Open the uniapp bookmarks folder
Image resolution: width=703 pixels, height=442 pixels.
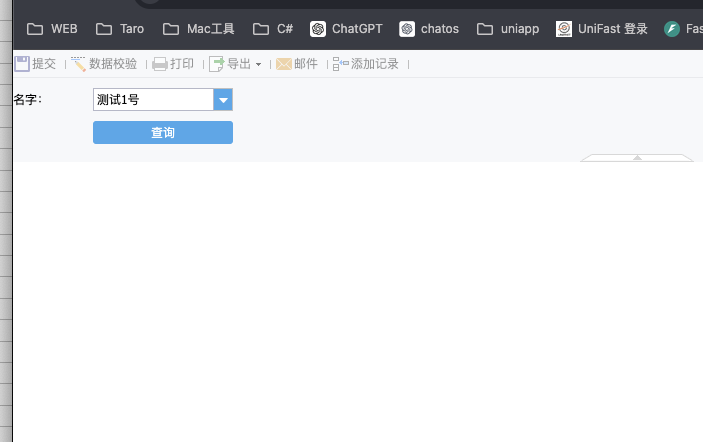[x=508, y=29]
